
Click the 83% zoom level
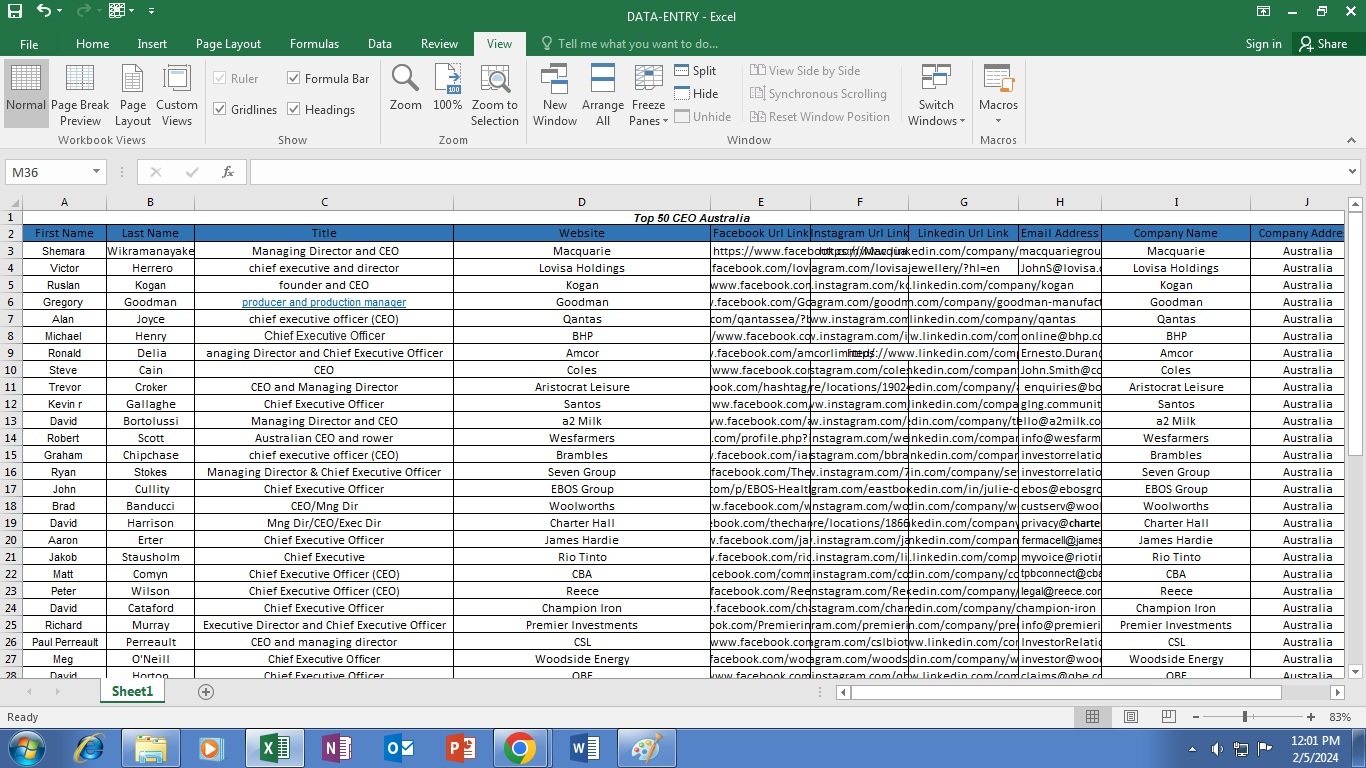1340,717
